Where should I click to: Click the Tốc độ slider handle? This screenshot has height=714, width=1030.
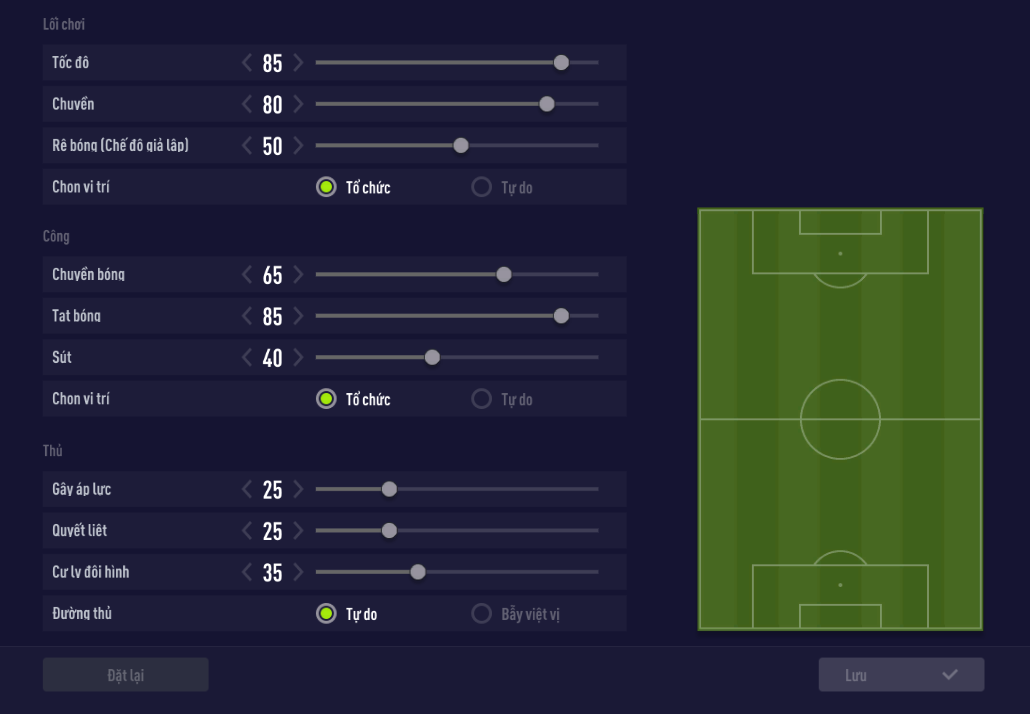pyautogui.click(x=561, y=63)
